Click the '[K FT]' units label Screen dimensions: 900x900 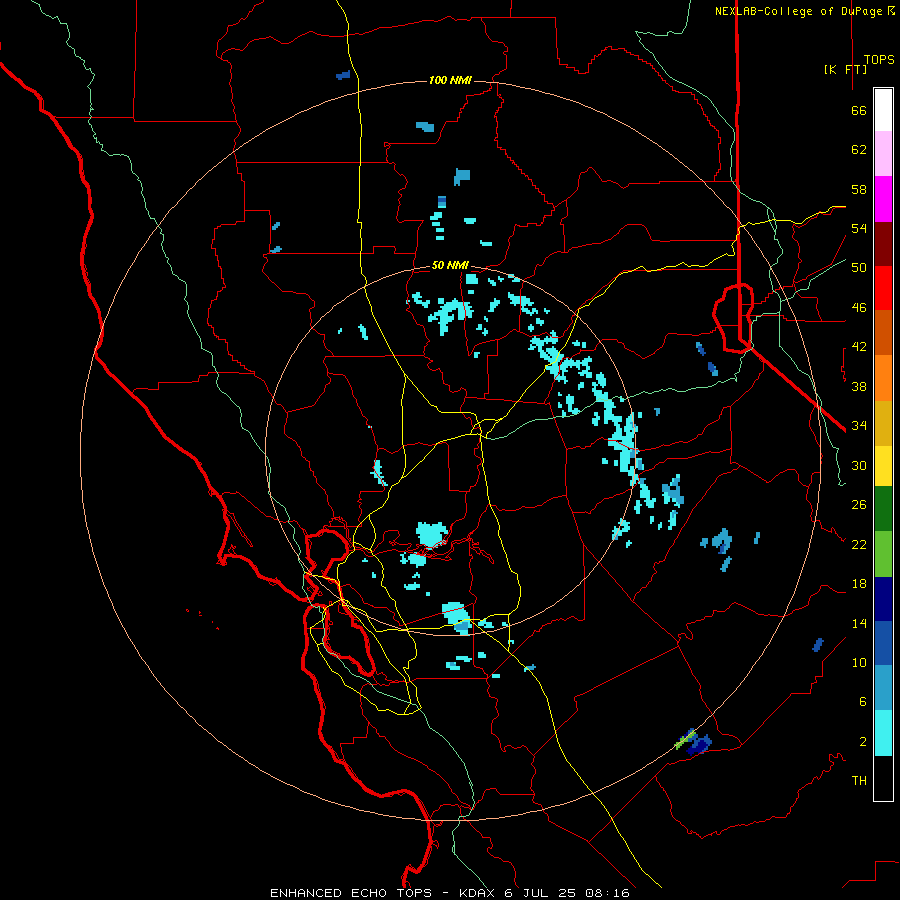(x=845, y=70)
